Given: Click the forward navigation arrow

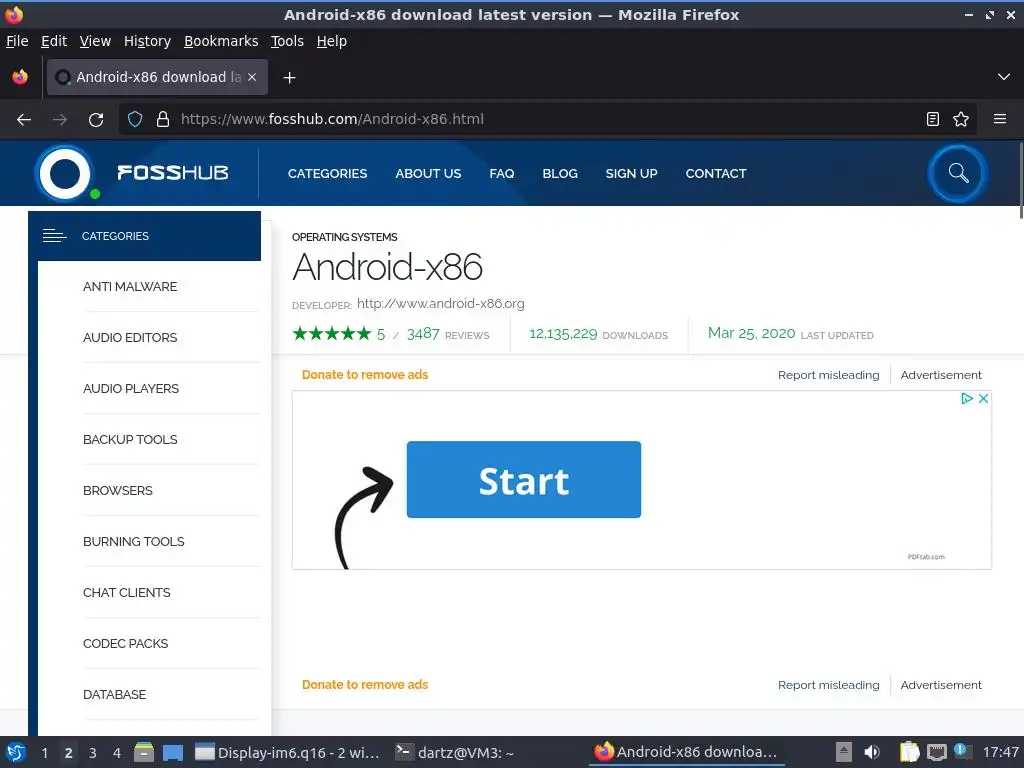Looking at the screenshot, I should coord(60,120).
